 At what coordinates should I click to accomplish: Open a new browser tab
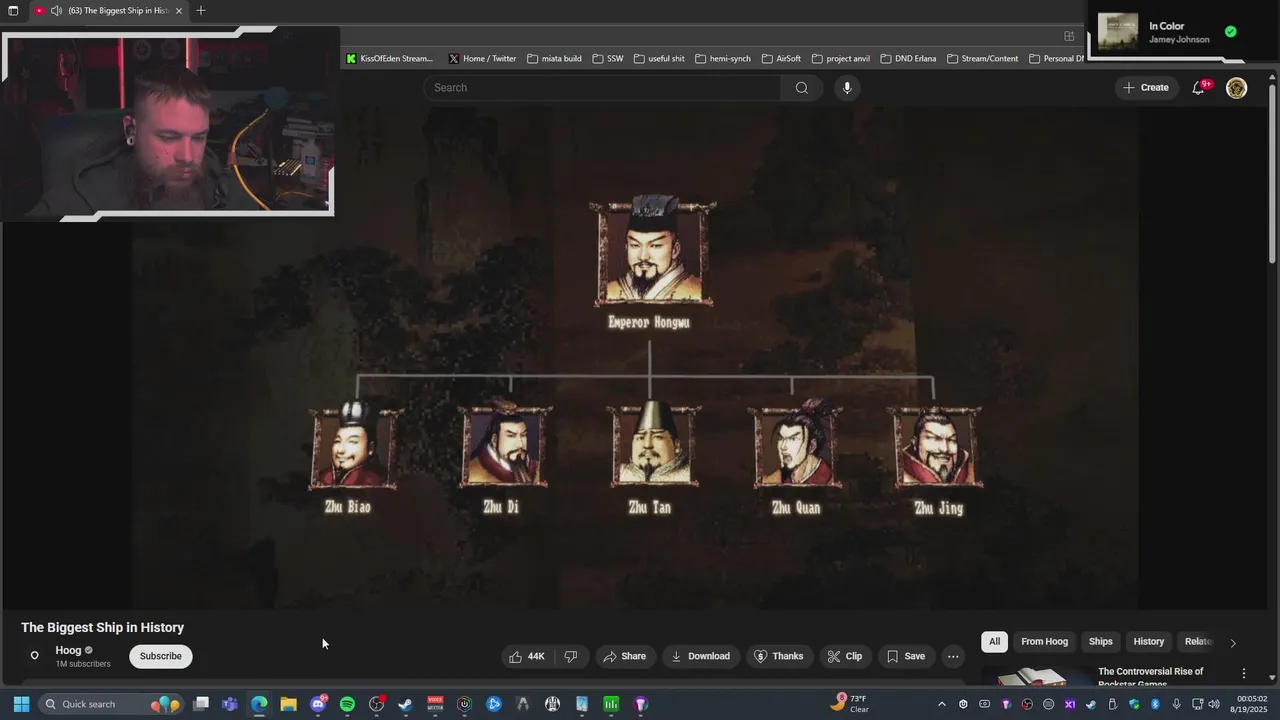(201, 11)
